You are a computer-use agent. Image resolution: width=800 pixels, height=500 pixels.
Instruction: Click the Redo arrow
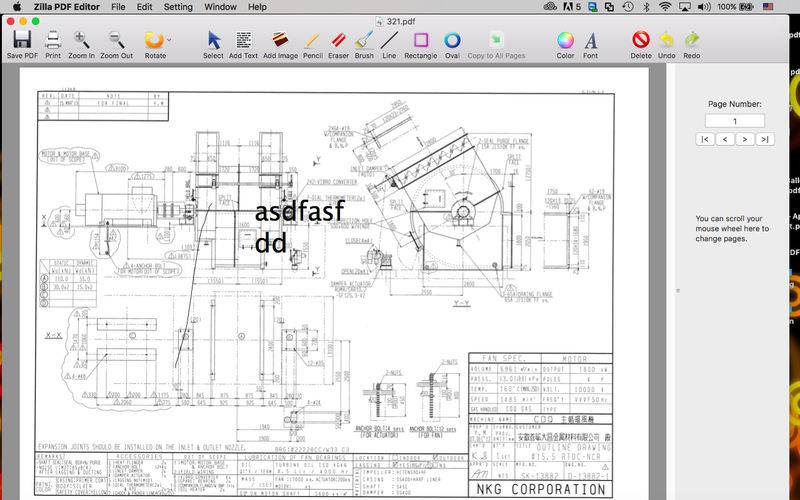692,40
